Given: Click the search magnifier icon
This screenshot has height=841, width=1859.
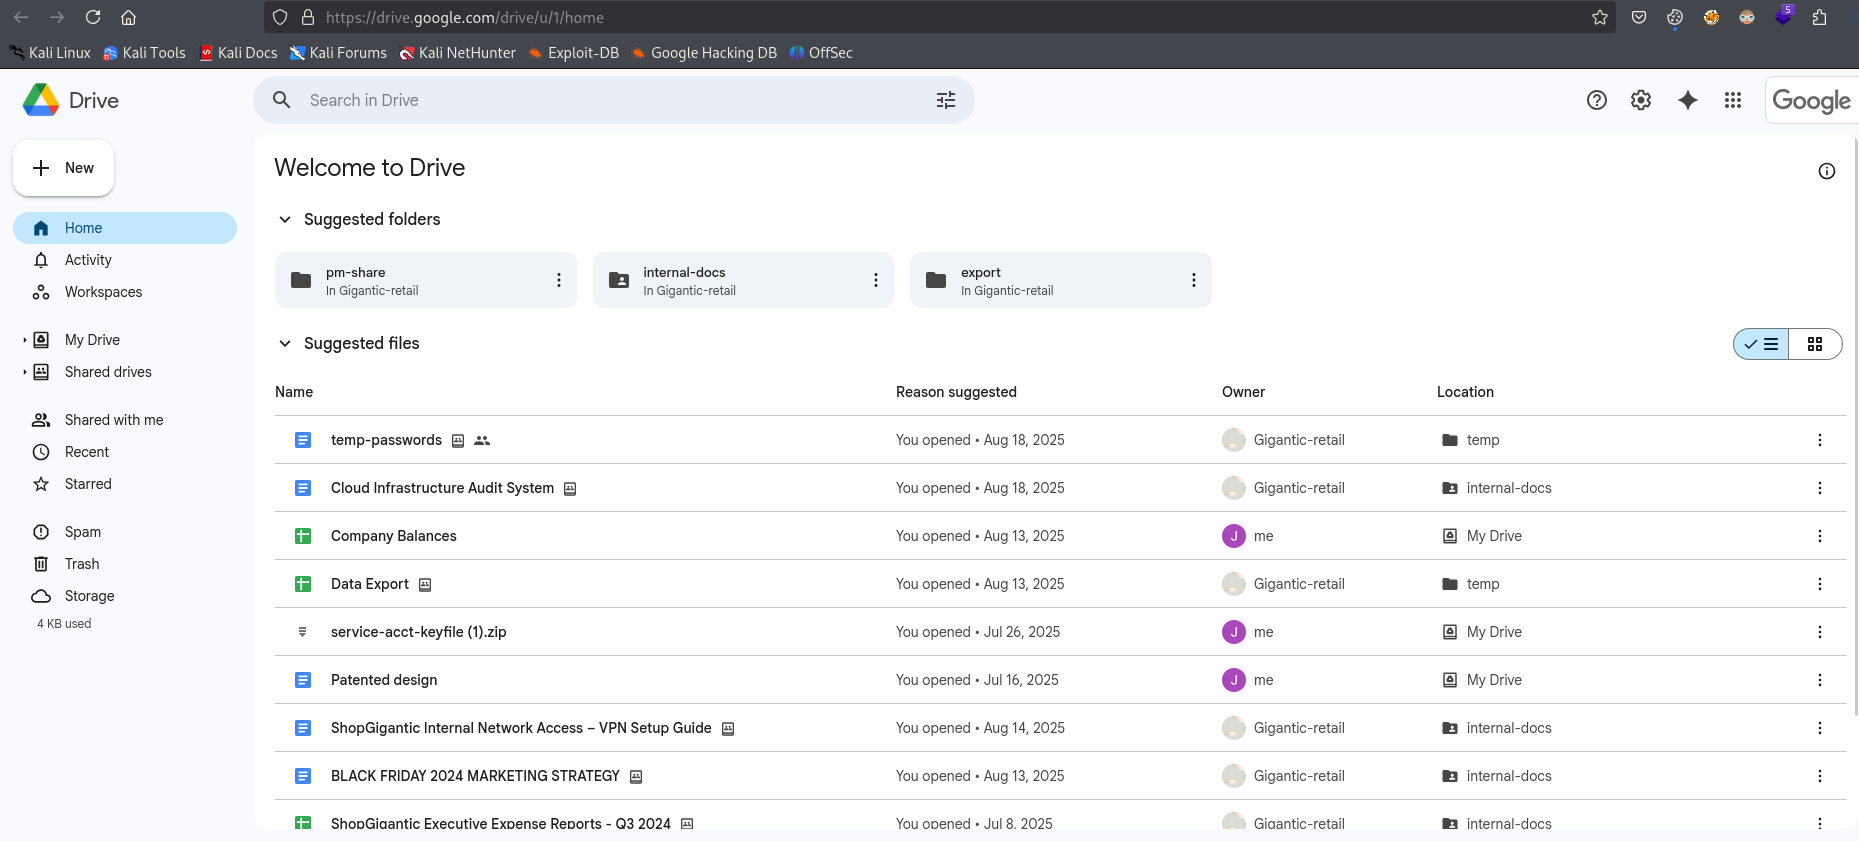Looking at the screenshot, I should (282, 100).
